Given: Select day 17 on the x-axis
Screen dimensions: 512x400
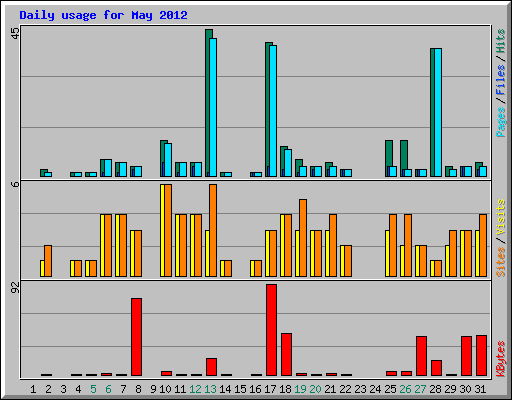Looking at the screenshot, I should (x=270, y=389).
